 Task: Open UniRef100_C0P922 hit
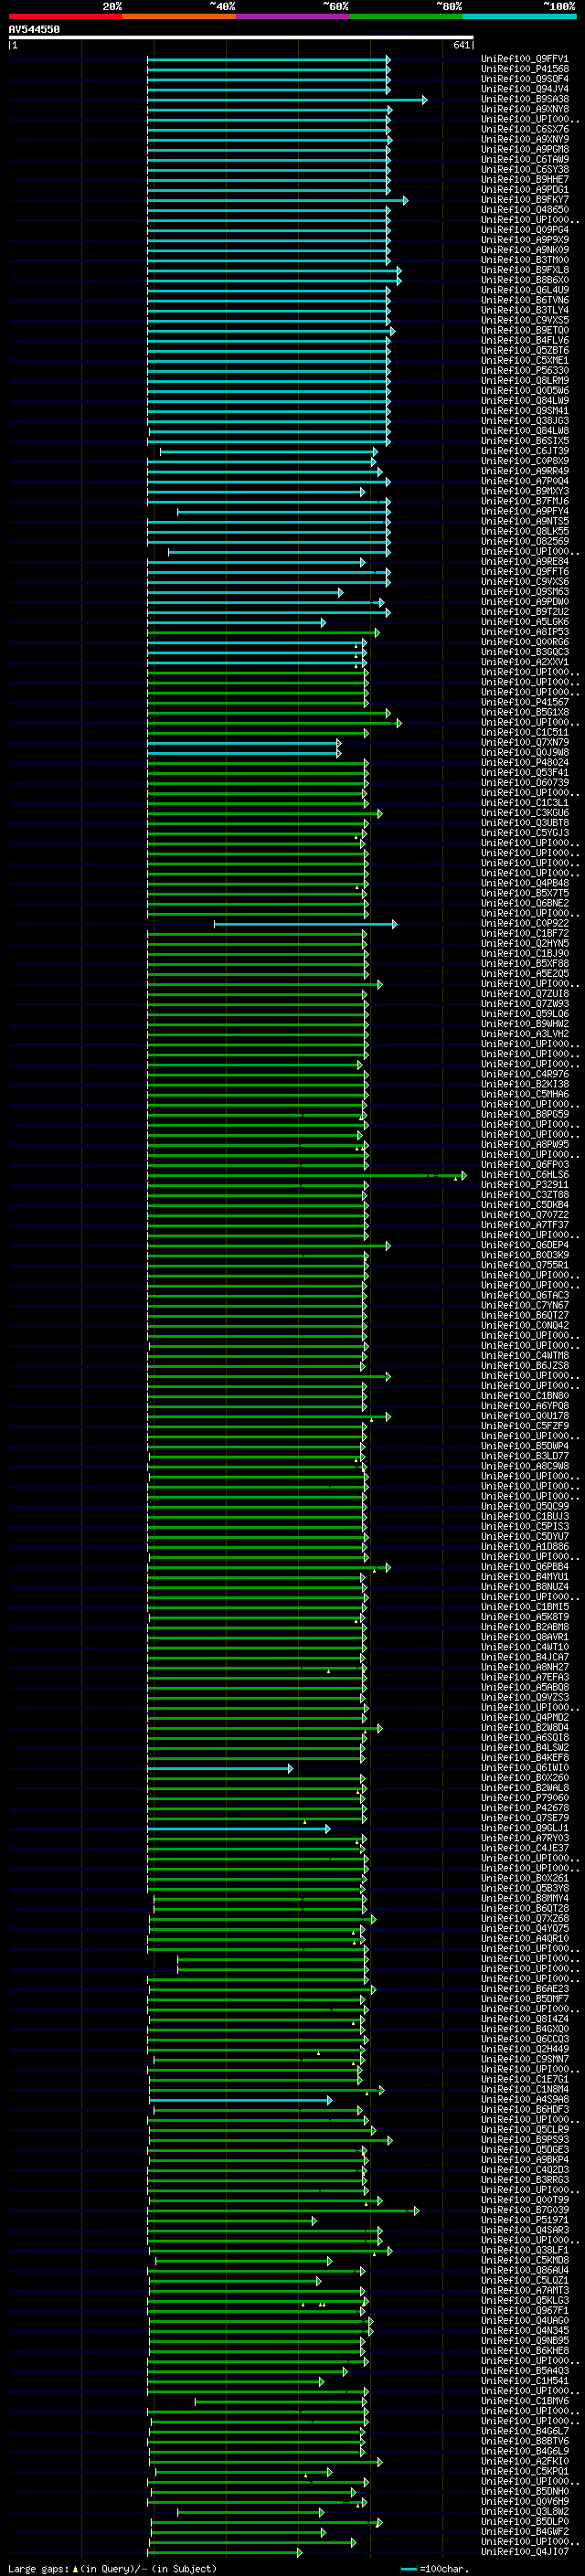pos(525,923)
